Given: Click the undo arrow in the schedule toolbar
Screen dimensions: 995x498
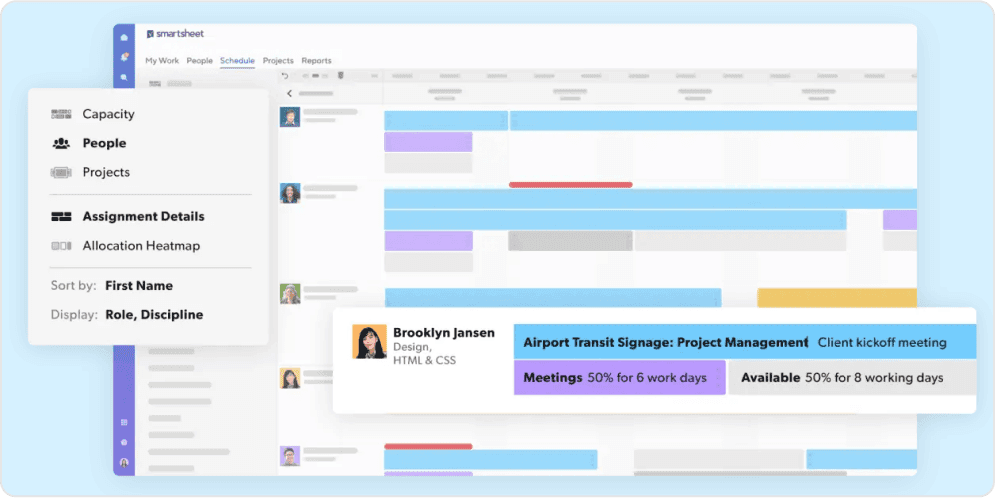Looking at the screenshot, I should pyautogui.click(x=285, y=76).
